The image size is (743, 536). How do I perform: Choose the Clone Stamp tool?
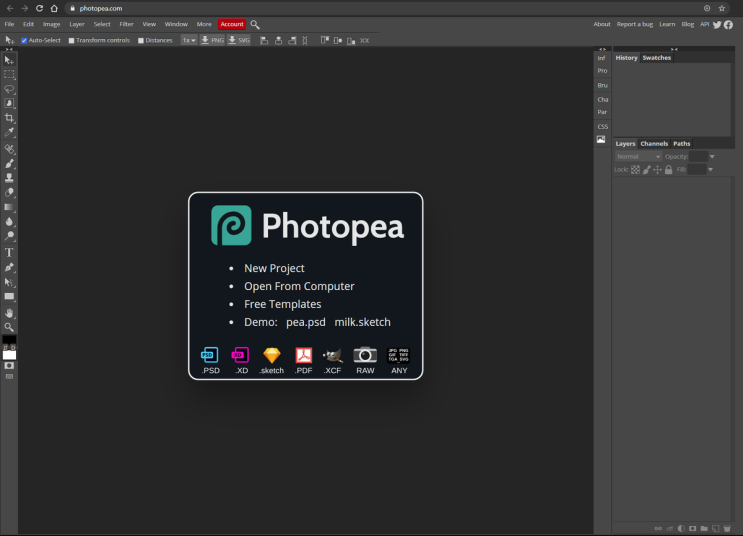point(9,178)
